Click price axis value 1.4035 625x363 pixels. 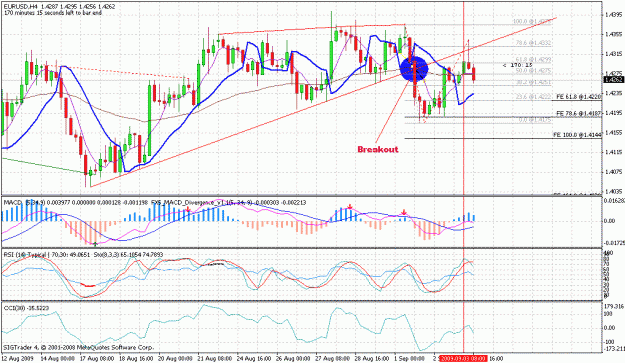click(614, 191)
